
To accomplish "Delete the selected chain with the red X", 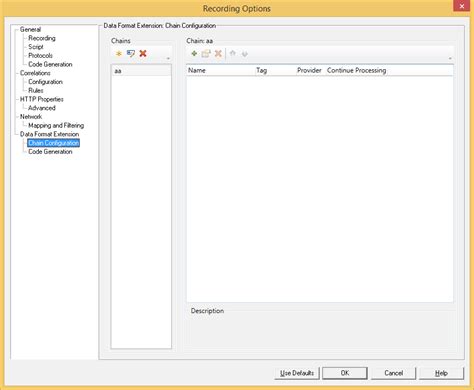I will pos(143,53).
